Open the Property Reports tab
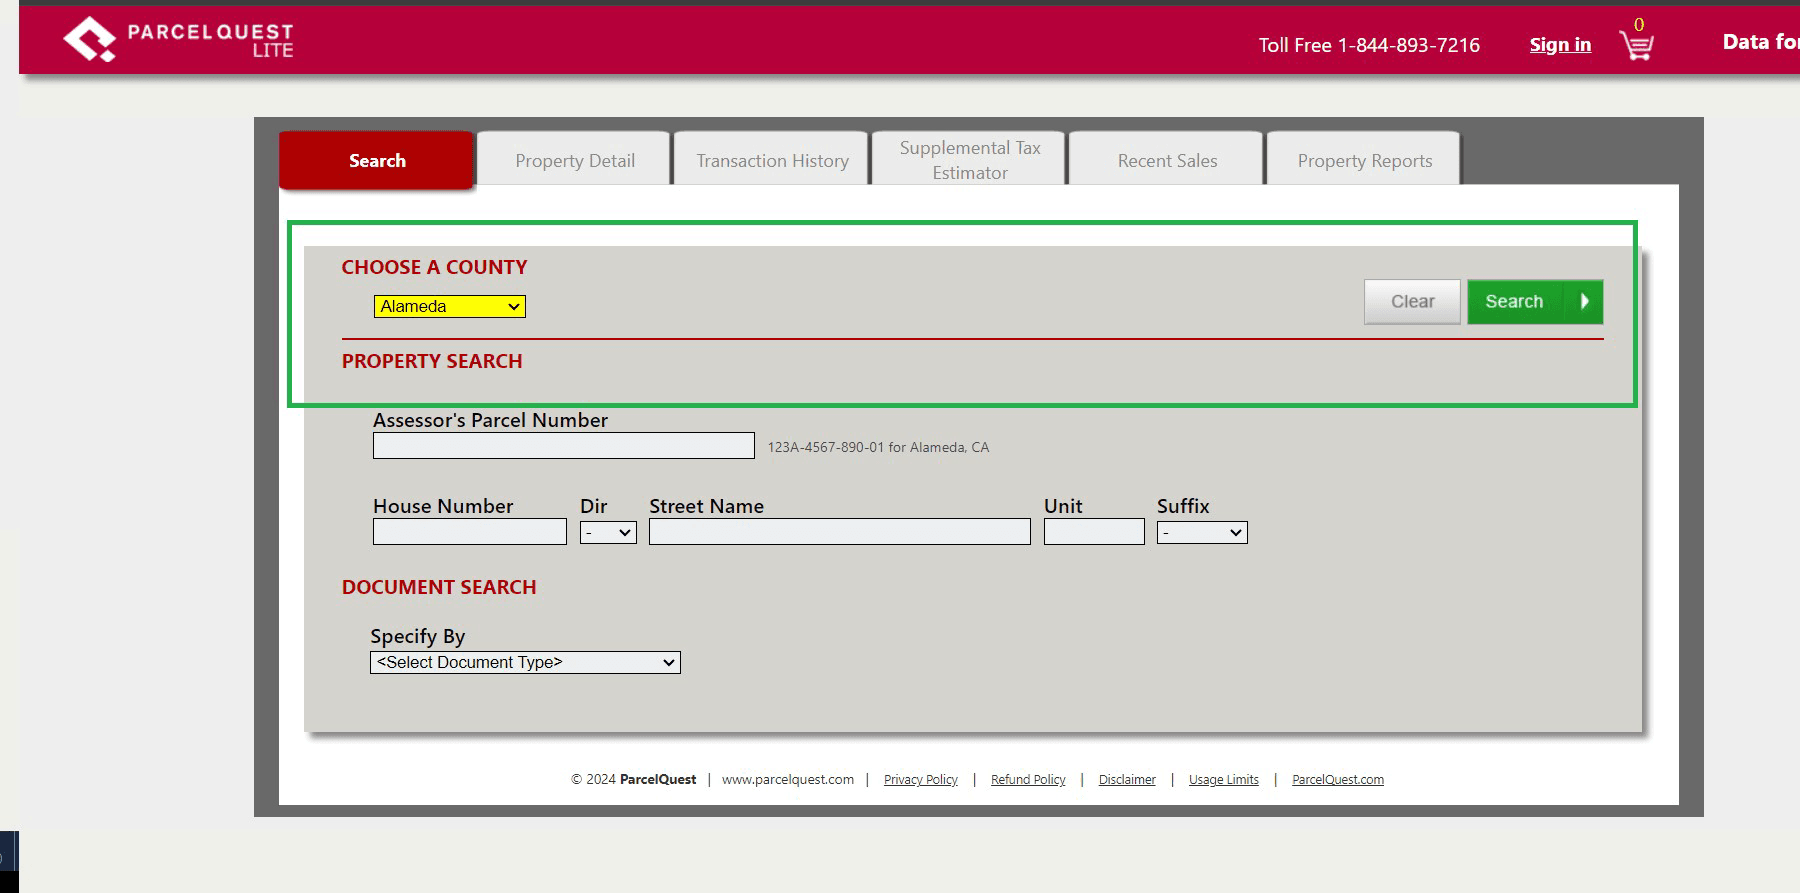The image size is (1800, 893). click(x=1364, y=160)
